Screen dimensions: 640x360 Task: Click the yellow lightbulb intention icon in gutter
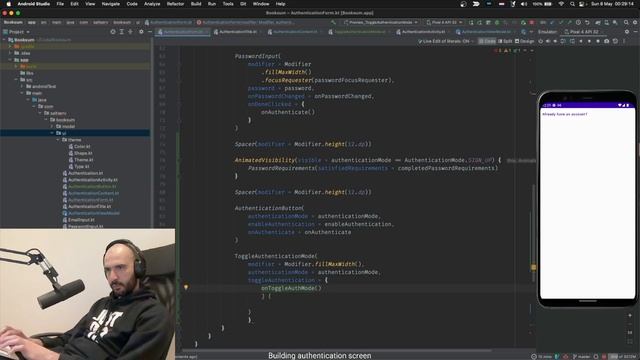(186, 287)
